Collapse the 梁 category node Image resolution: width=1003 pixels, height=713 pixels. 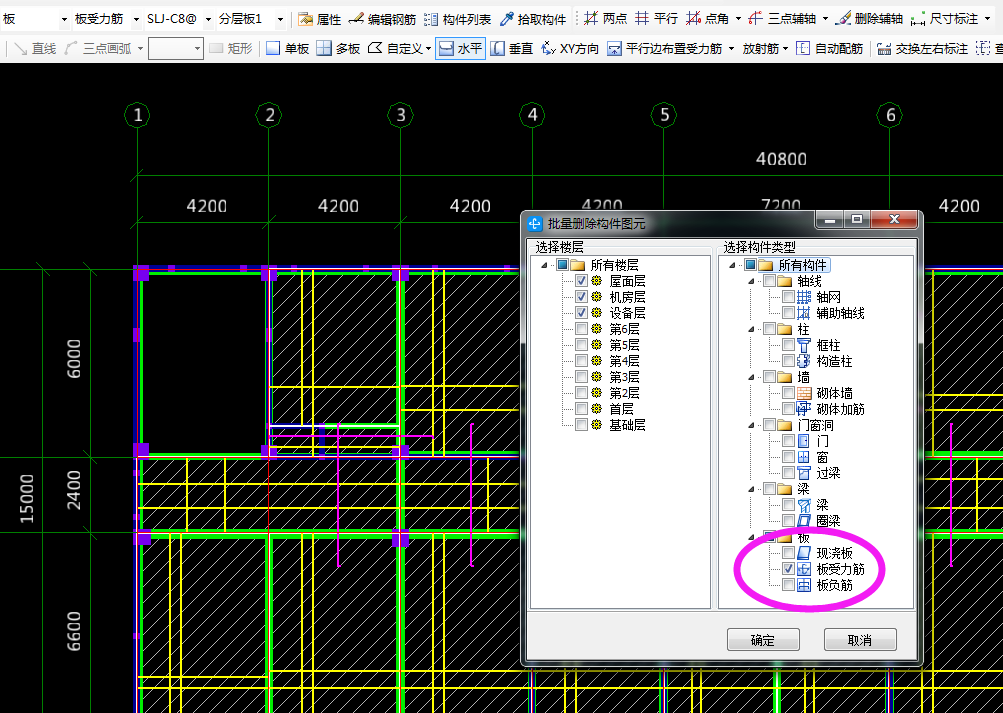coord(752,489)
